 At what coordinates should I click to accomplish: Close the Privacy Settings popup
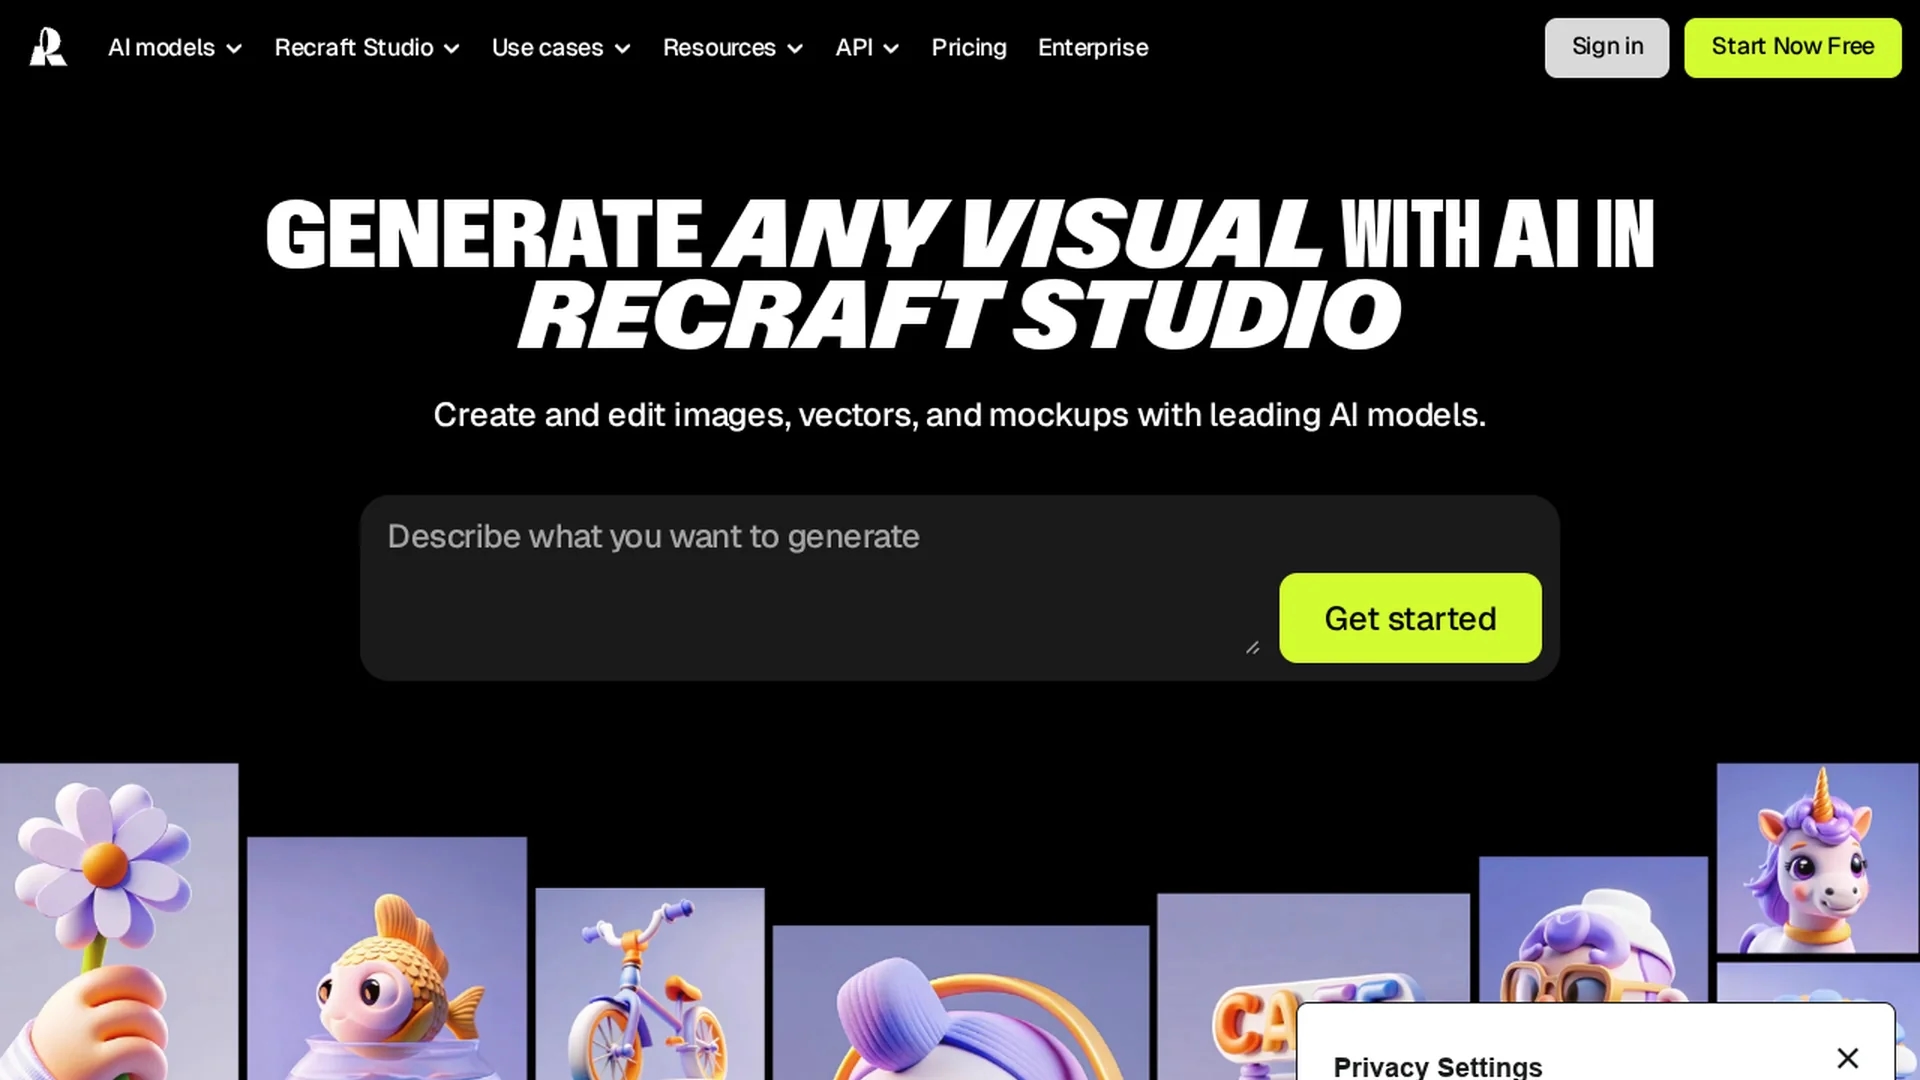(x=1847, y=1058)
